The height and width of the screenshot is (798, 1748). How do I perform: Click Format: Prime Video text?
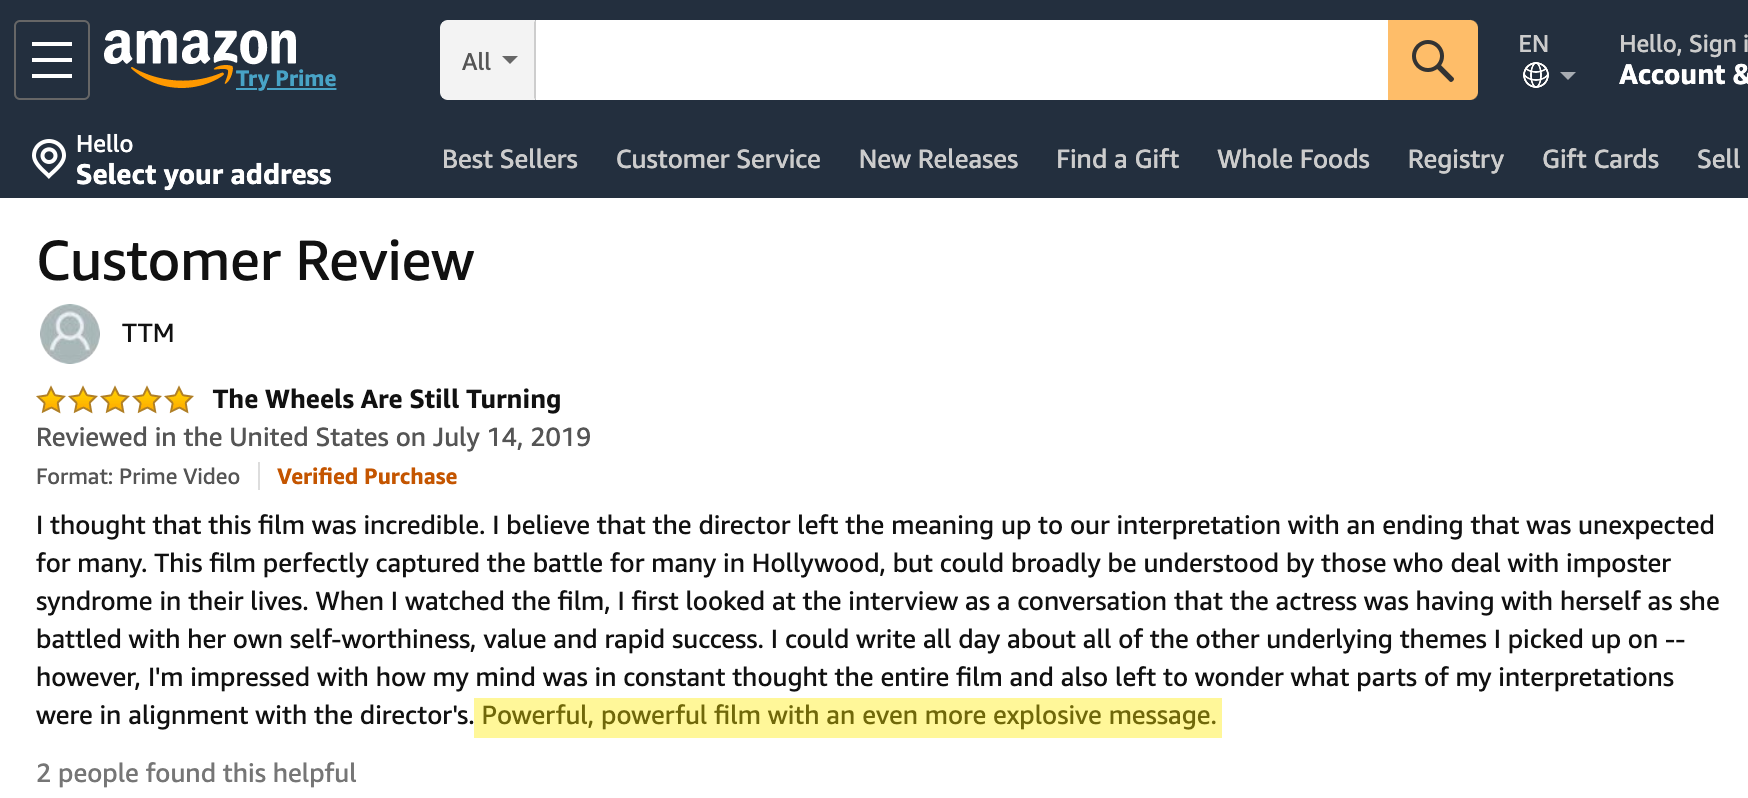point(138,477)
